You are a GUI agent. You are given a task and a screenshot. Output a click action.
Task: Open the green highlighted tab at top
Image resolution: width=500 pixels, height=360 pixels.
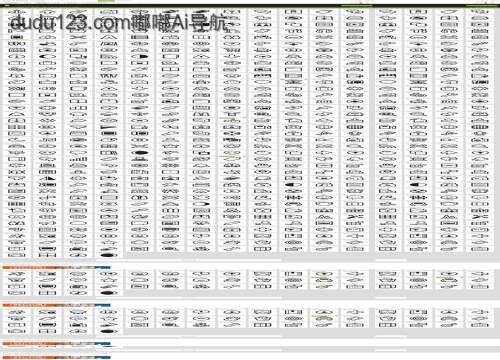[x=106, y=1]
